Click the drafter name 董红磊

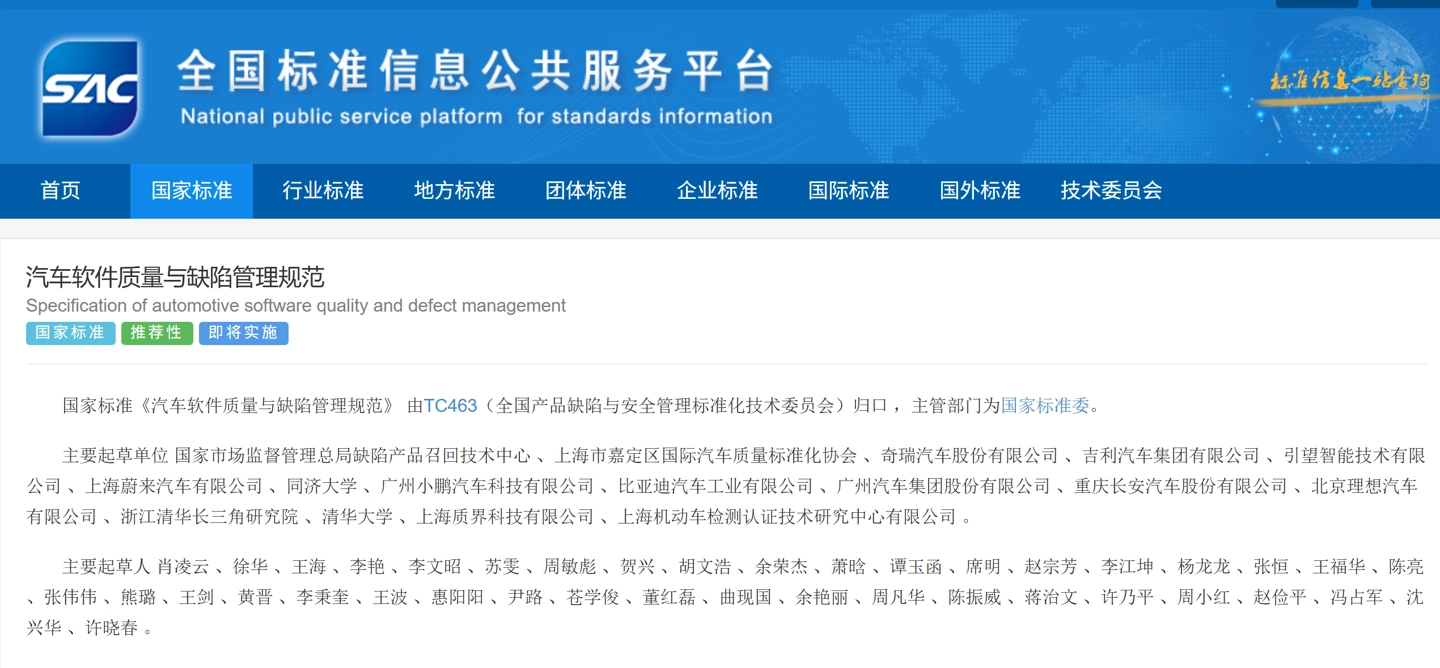(x=669, y=598)
